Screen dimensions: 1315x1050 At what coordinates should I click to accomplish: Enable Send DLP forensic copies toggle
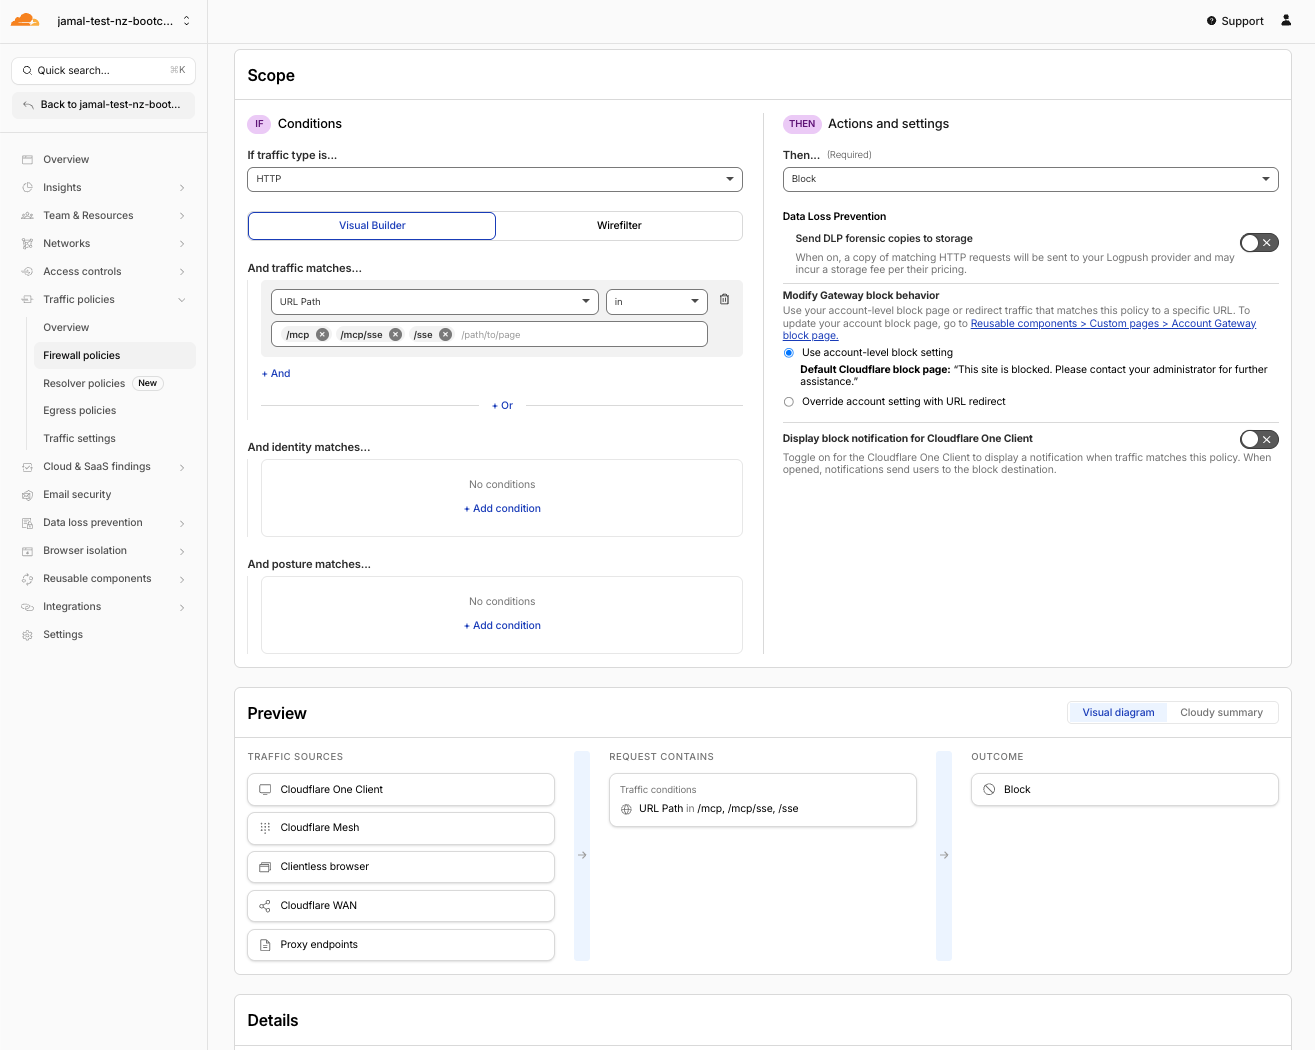(x=1259, y=242)
